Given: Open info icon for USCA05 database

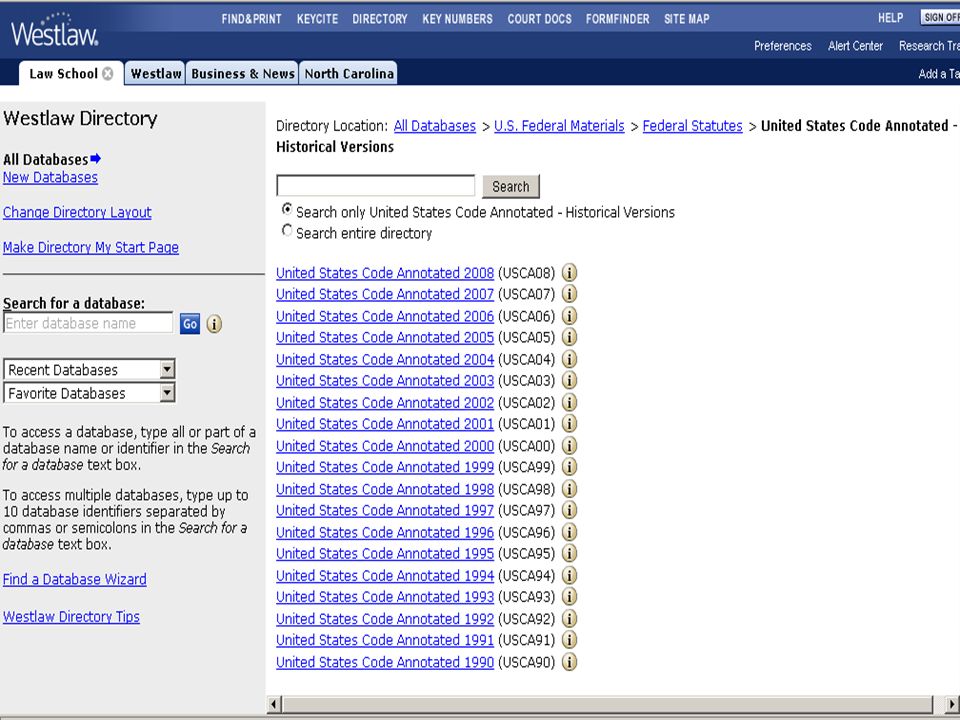Looking at the screenshot, I should 569,337.
